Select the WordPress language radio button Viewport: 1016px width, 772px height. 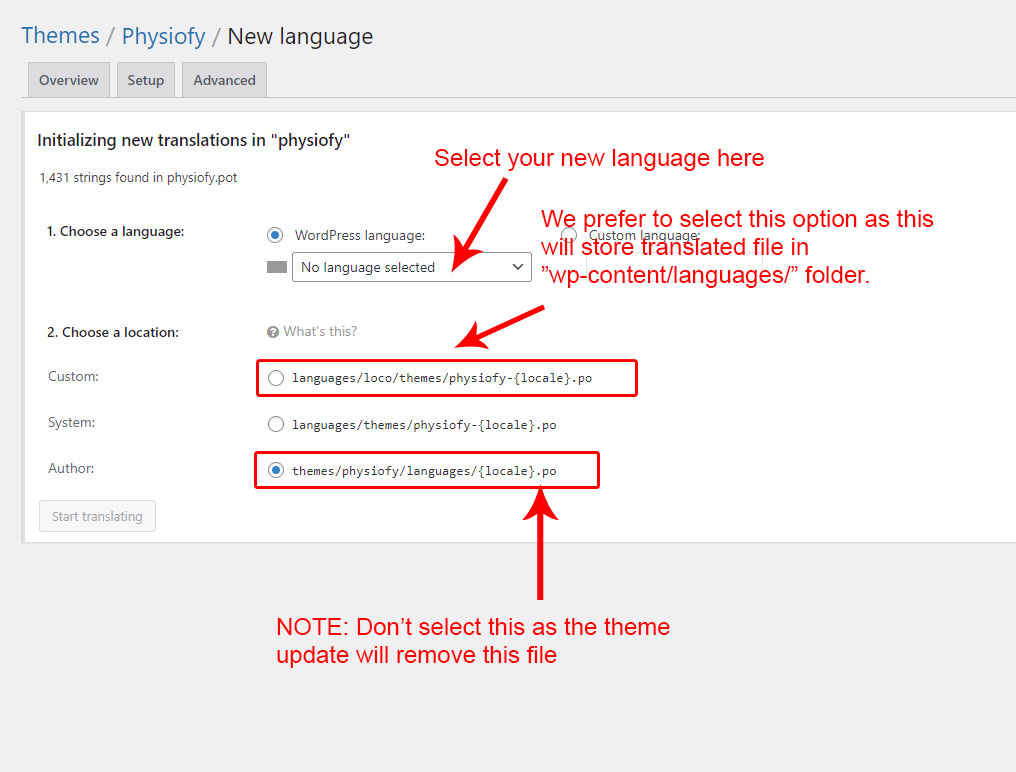(275, 235)
